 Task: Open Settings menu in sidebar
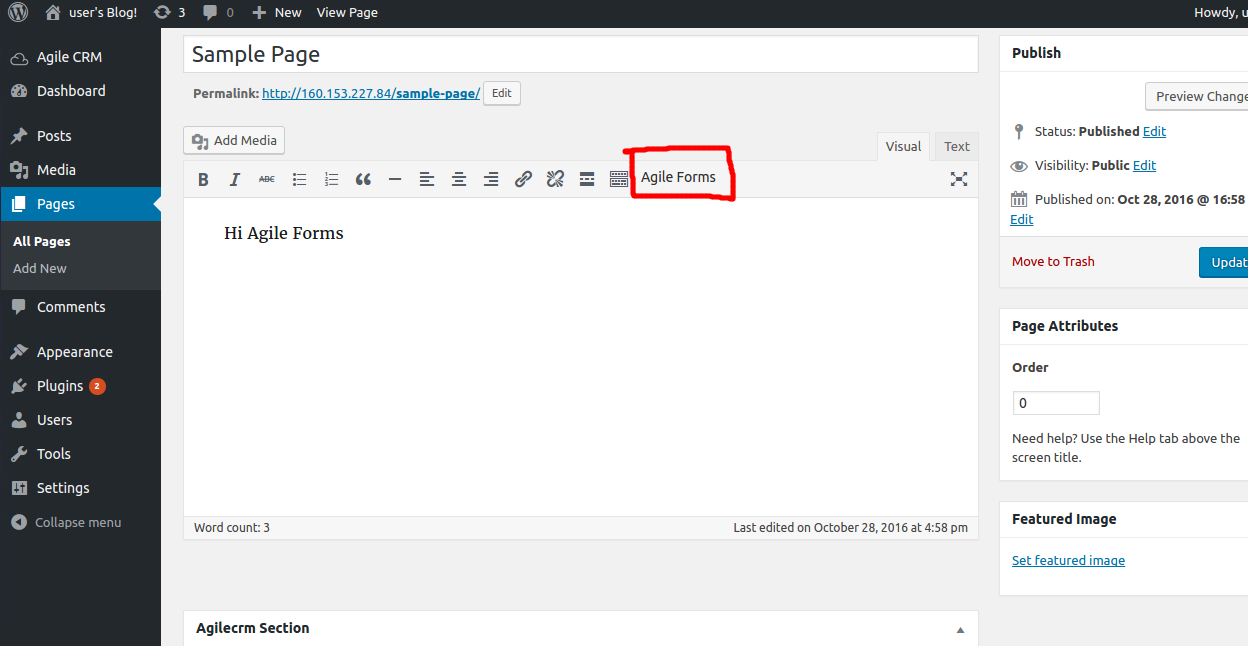coord(80,488)
